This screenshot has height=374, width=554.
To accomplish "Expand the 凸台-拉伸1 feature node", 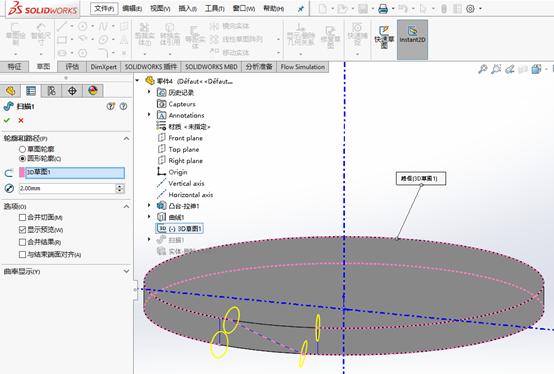I will [x=149, y=205].
